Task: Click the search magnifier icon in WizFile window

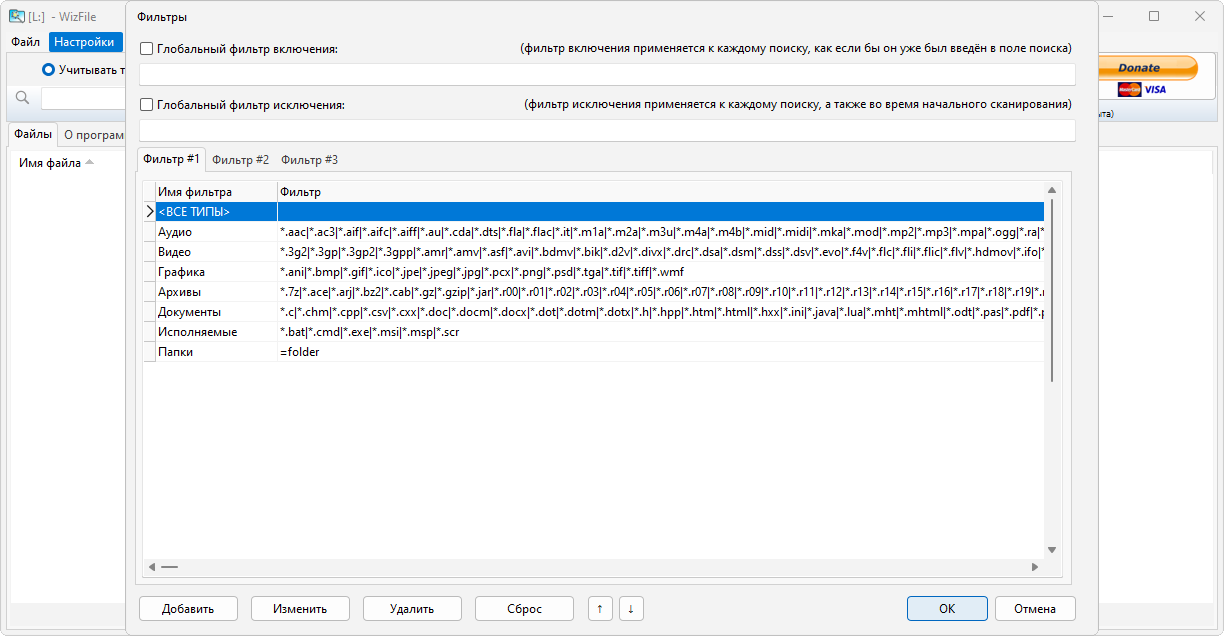Action: 23,97
